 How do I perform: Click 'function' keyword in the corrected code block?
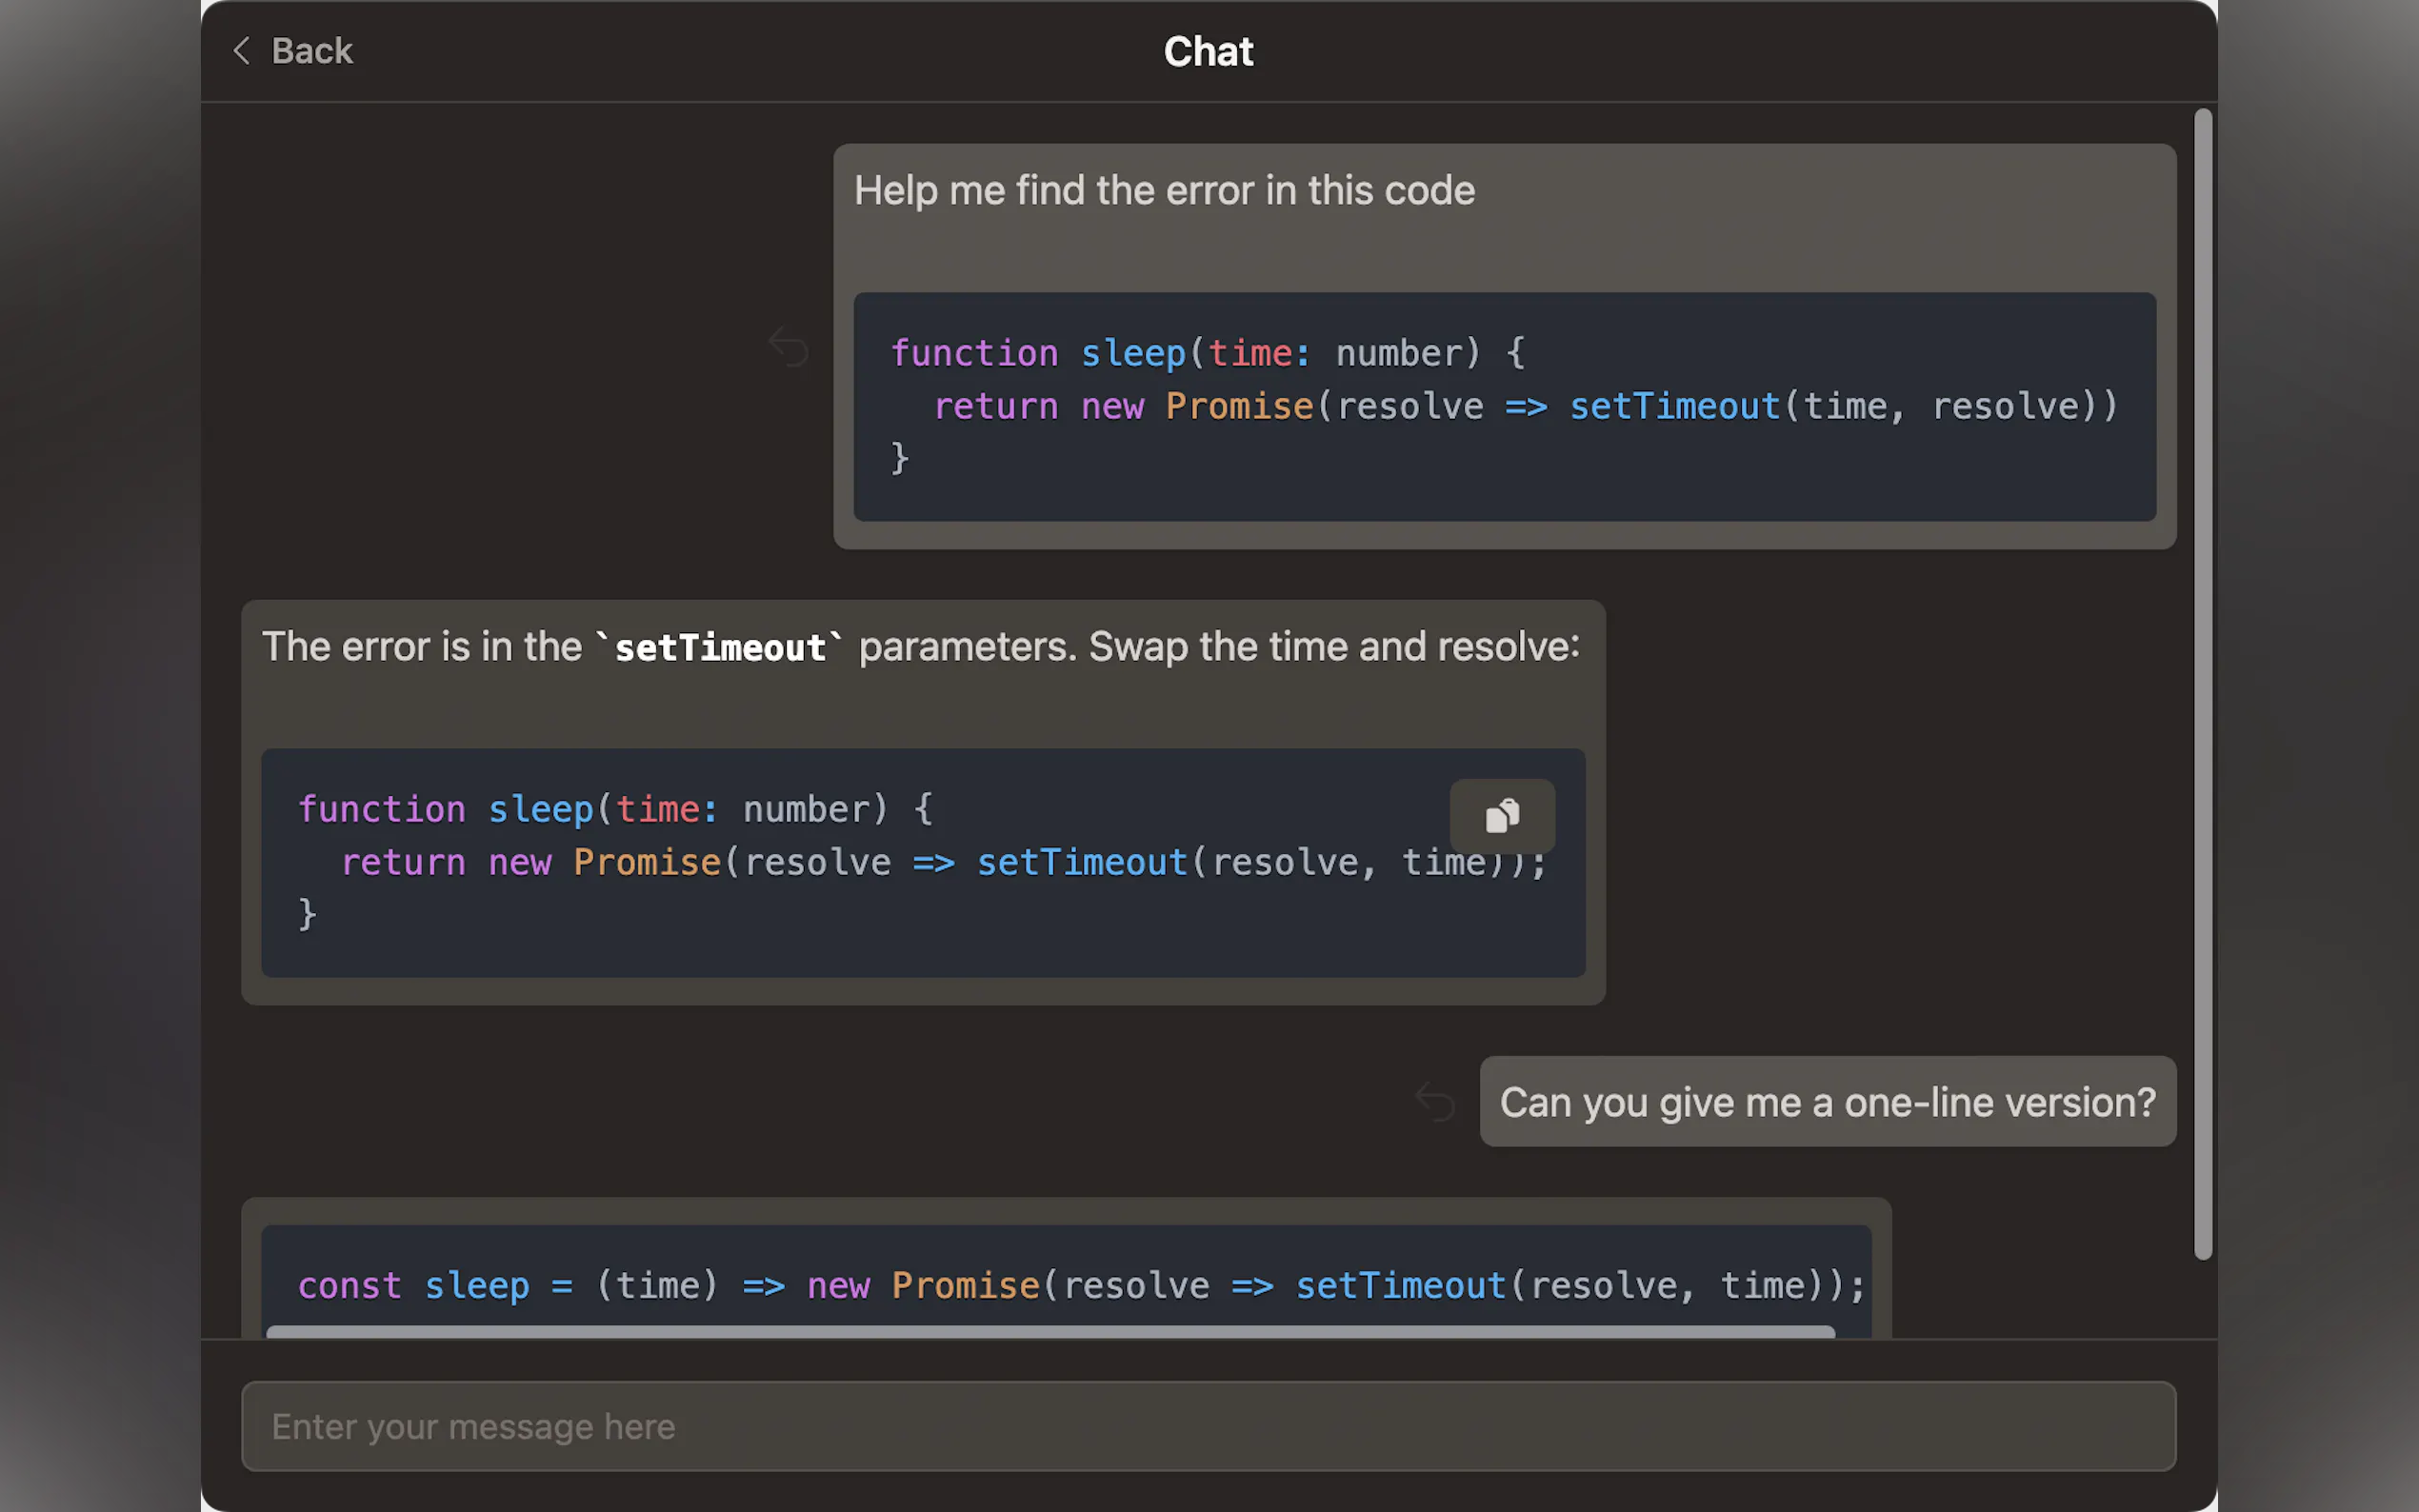(382, 809)
